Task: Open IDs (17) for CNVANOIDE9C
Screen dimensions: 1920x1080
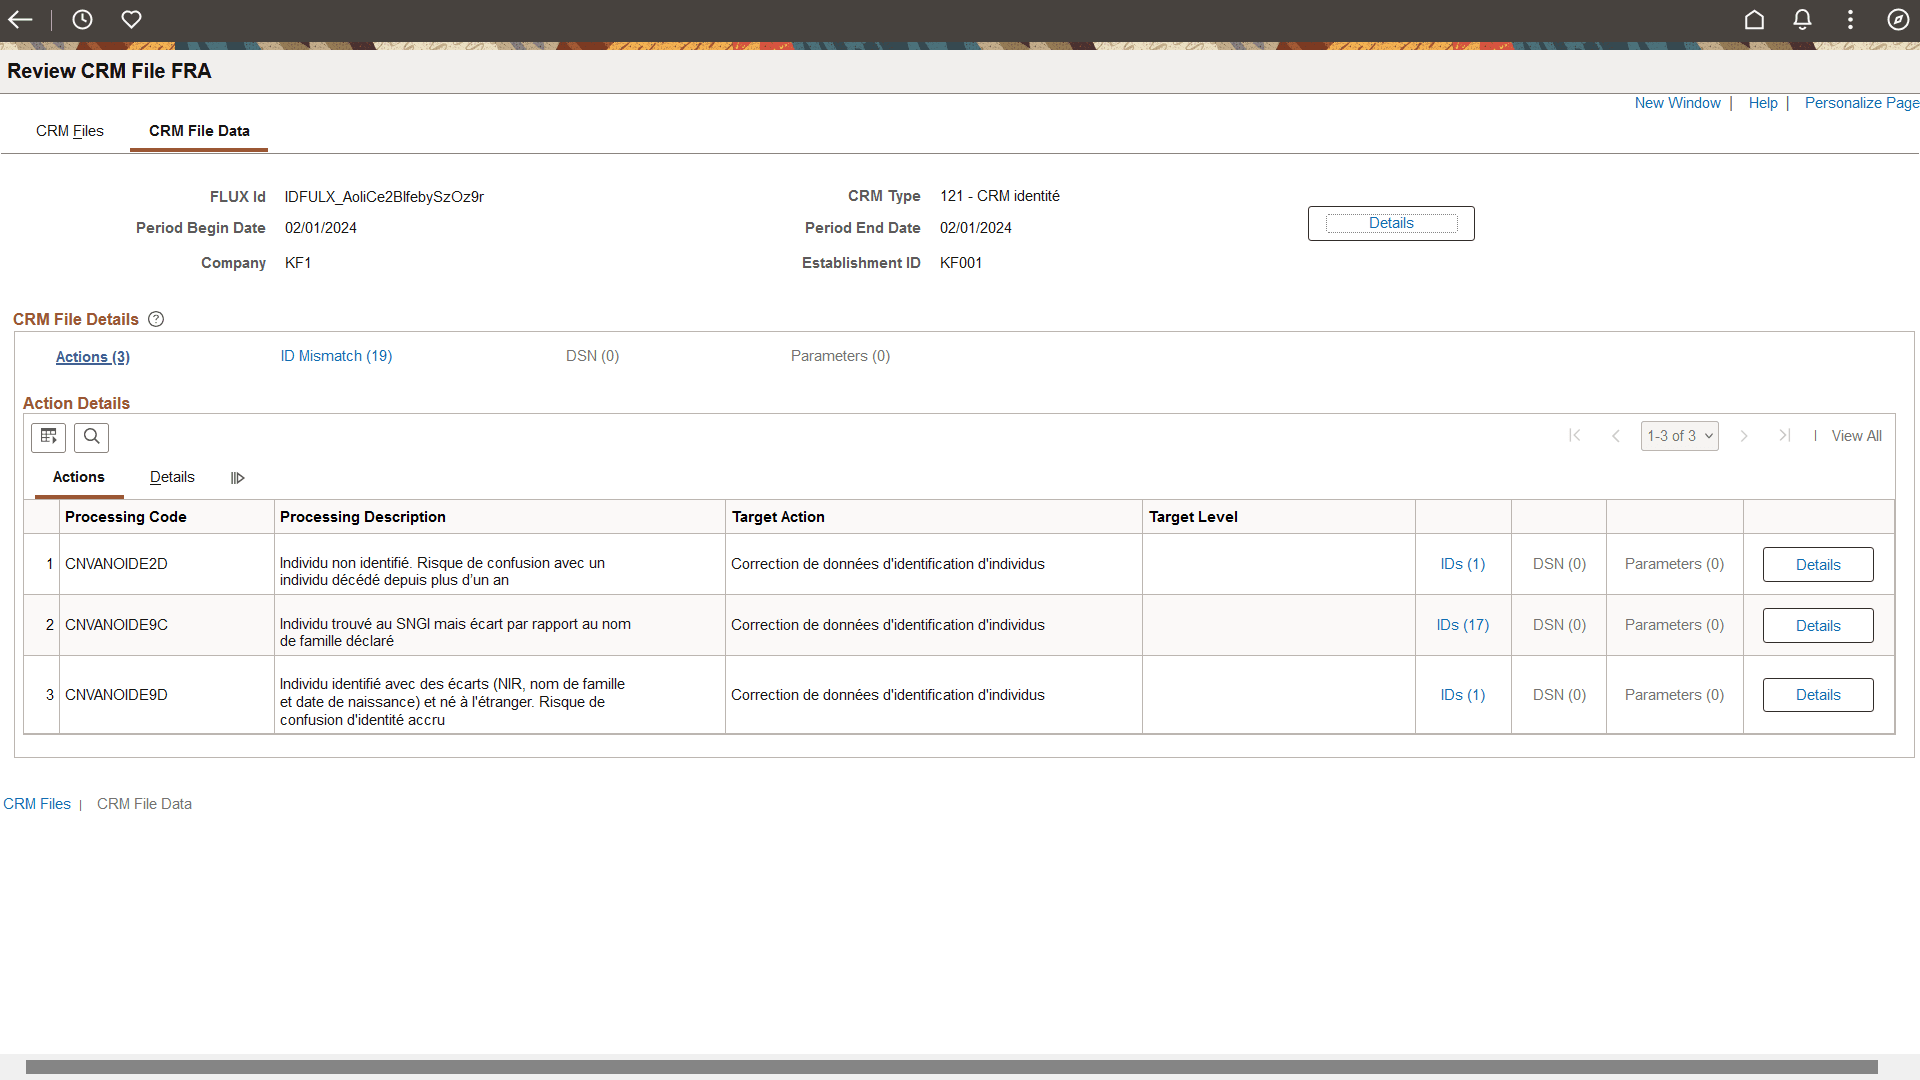Action: (1462, 624)
